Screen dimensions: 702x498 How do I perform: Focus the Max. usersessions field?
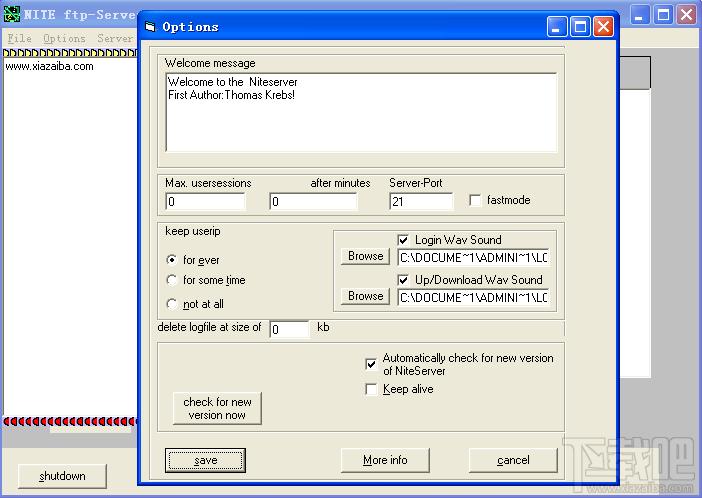click(205, 202)
